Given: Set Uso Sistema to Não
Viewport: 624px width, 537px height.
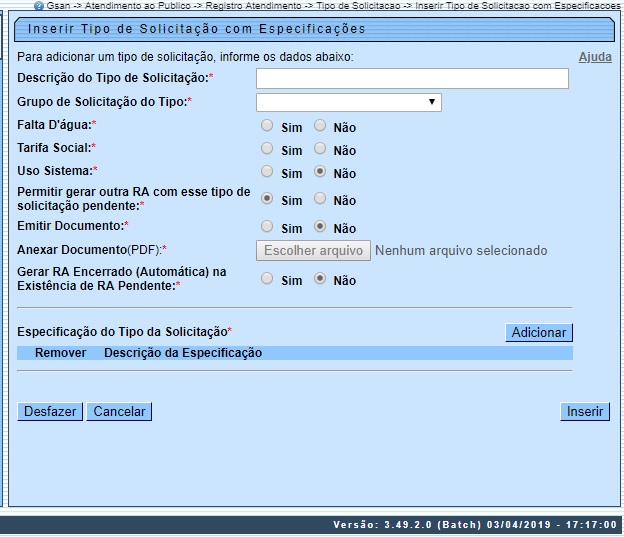Looking at the screenshot, I should (320, 172).
